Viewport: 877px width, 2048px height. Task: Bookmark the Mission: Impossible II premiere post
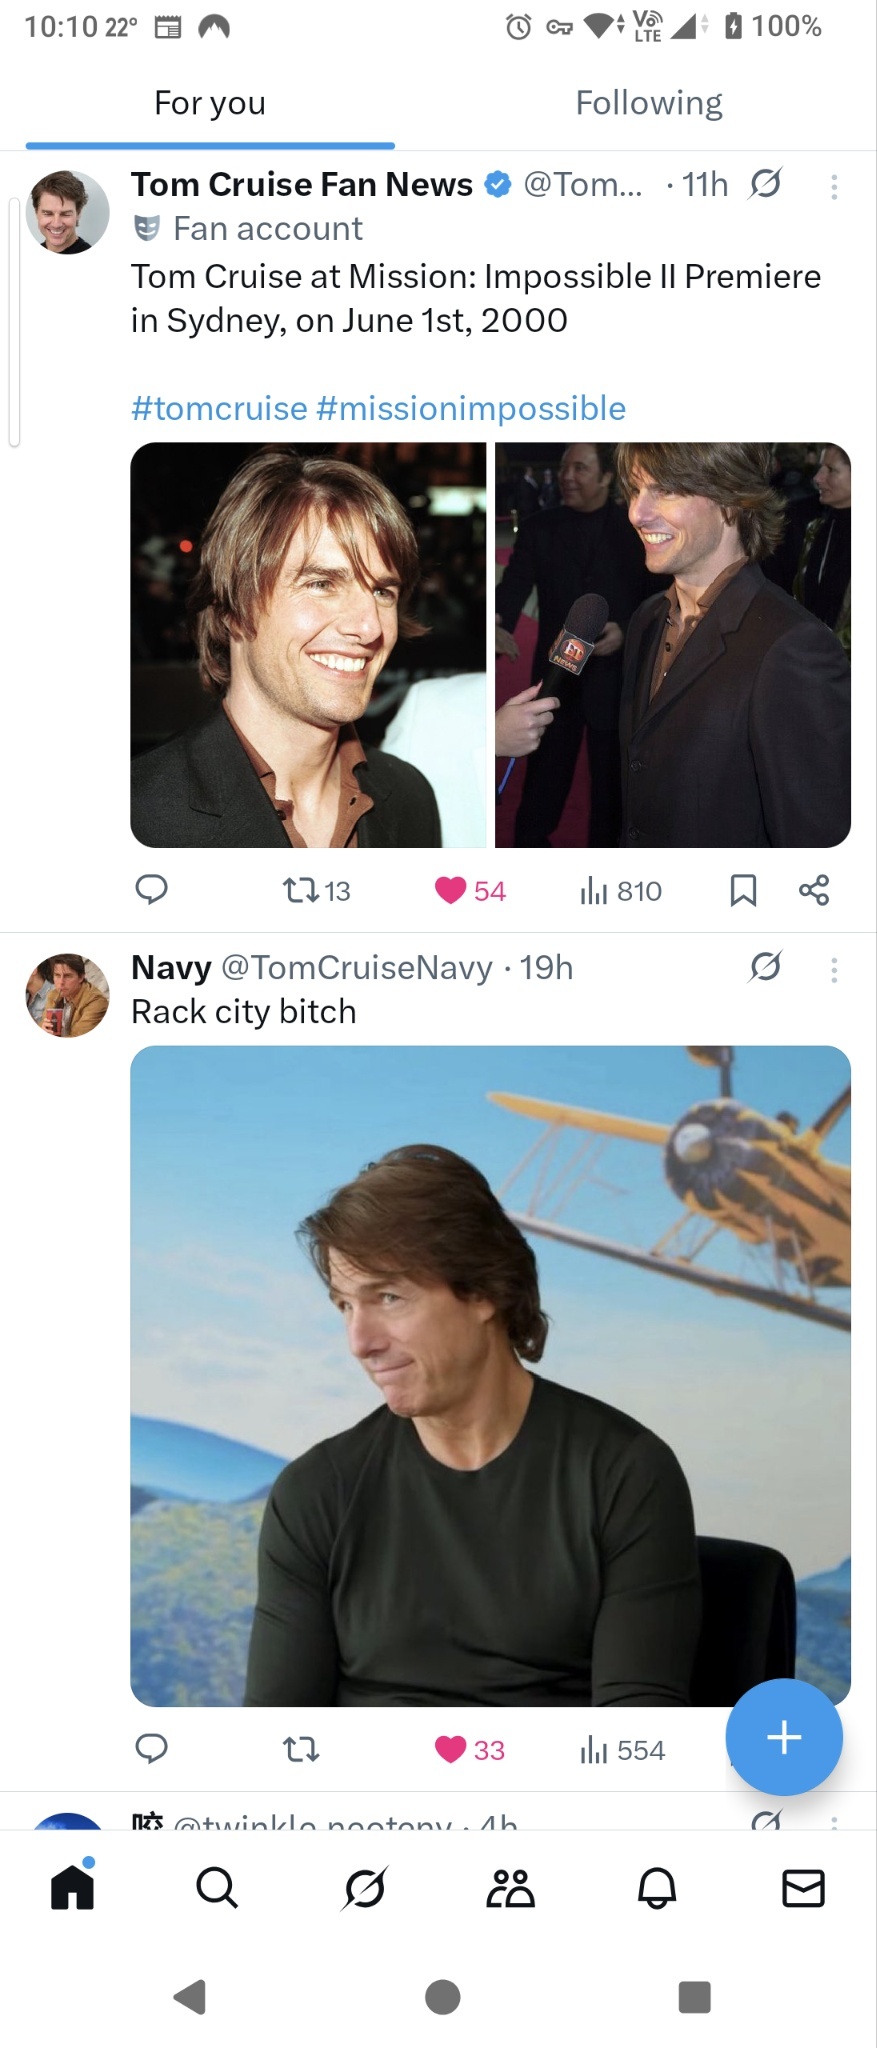[x=743, y=890]
